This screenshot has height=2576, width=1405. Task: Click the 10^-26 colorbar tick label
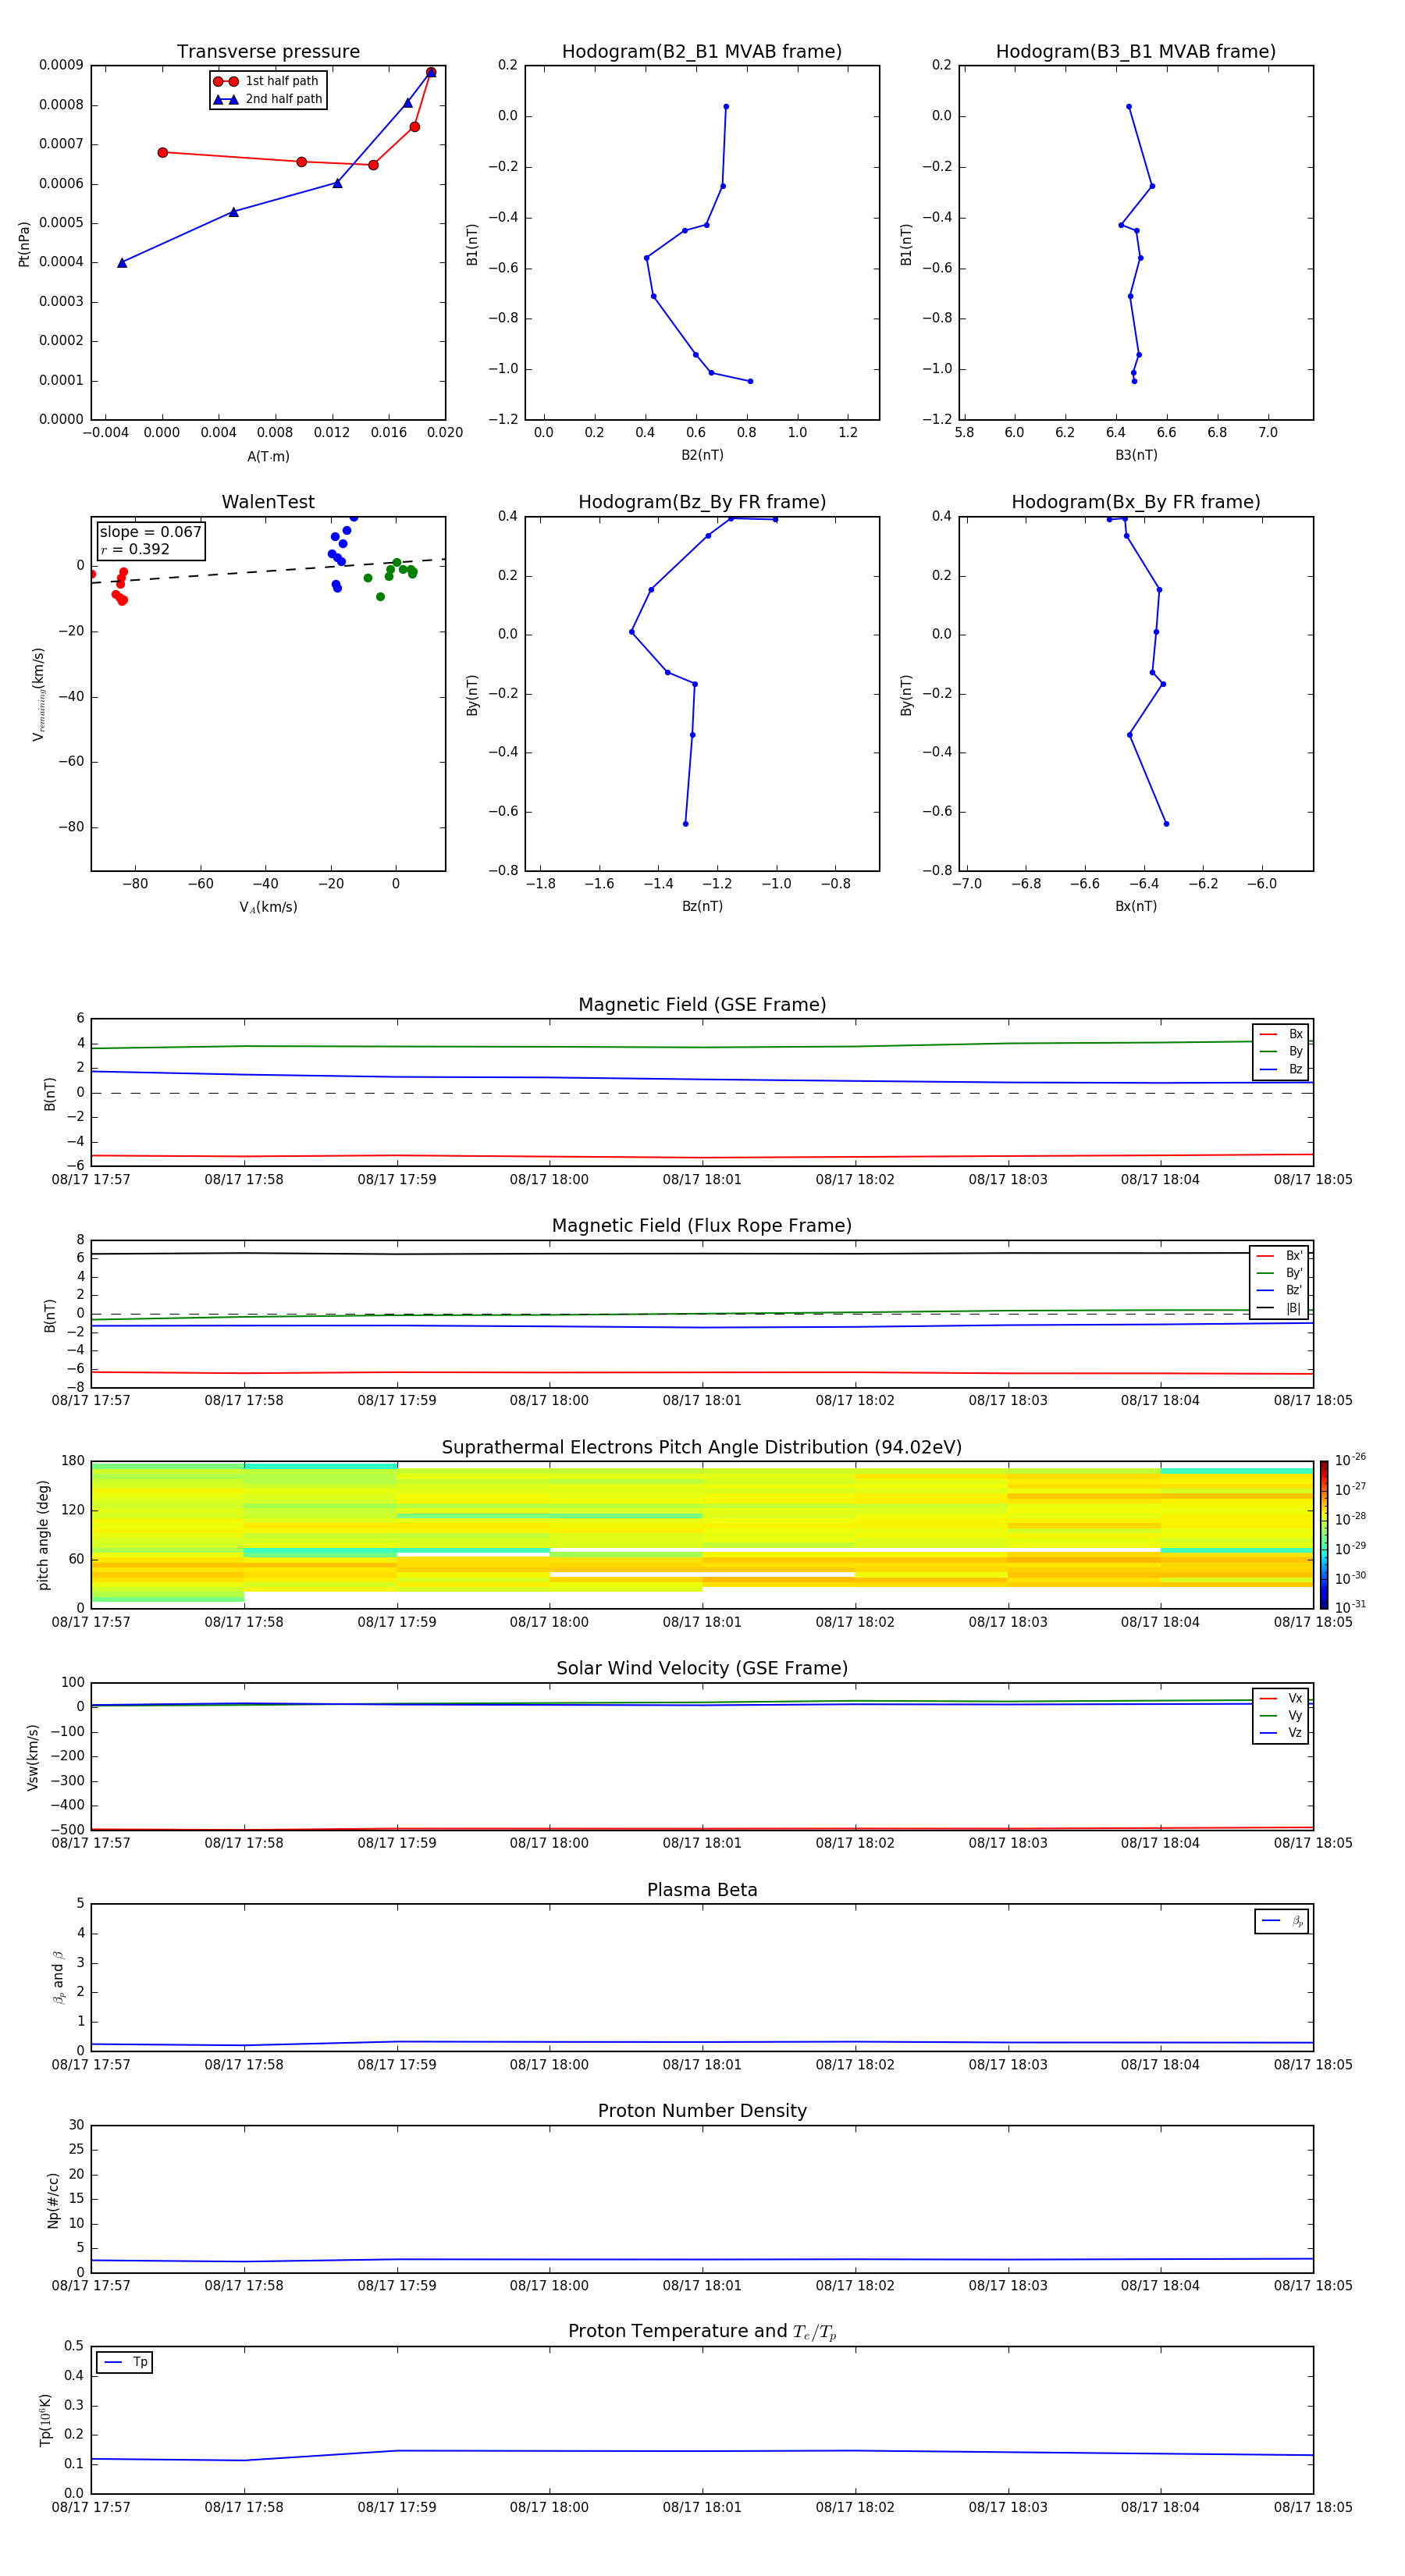1350,1460
